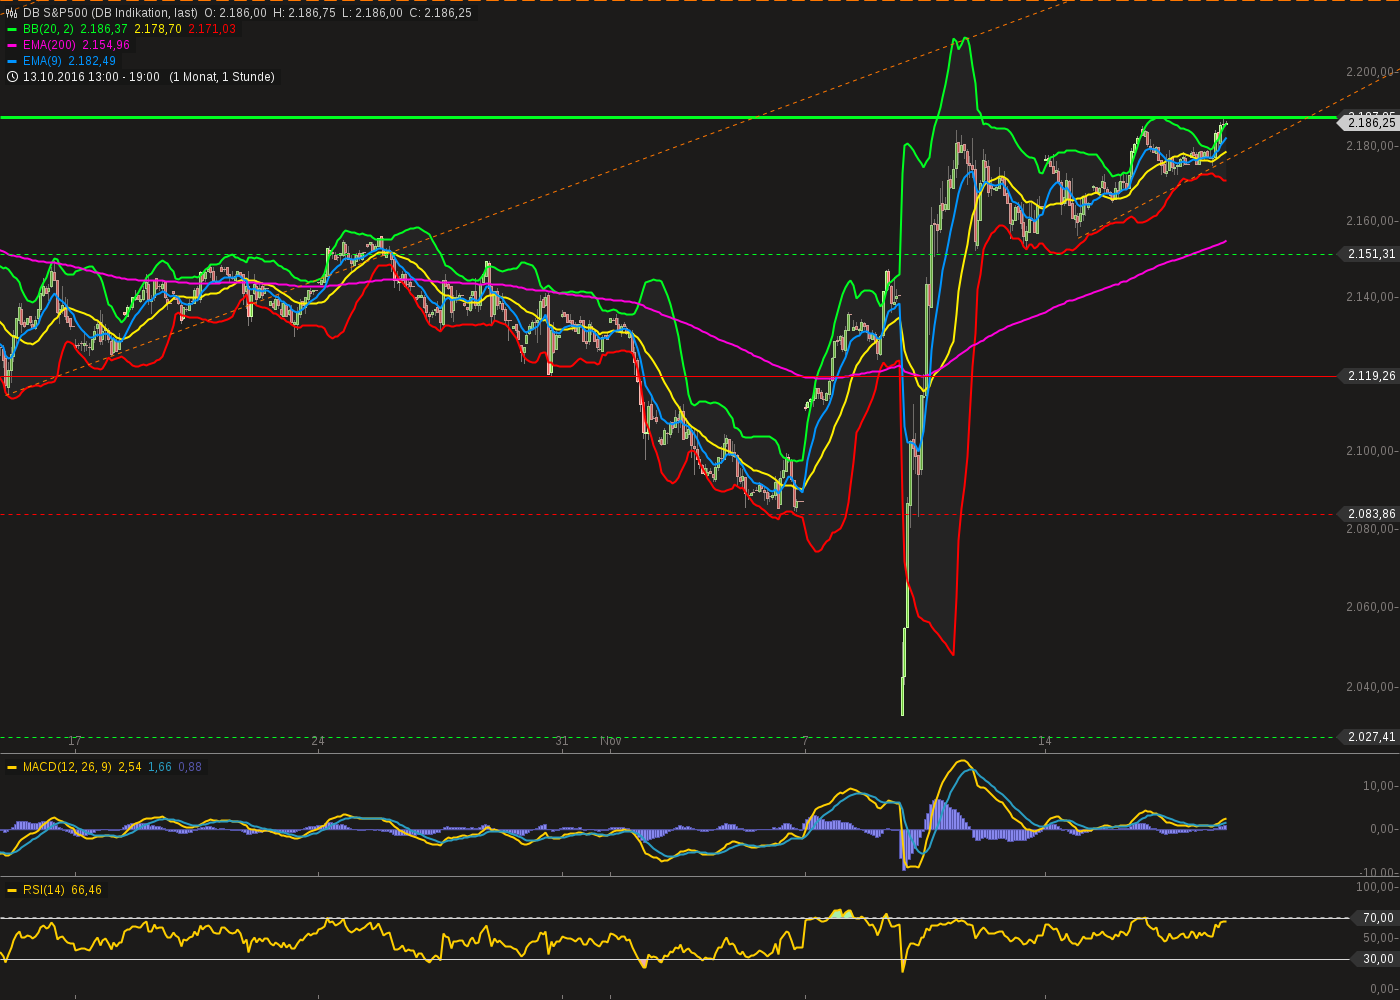Image resolution: width=1400 pixels, height=1000 pixels.
Task: Click the low price value L: 2.186,00
Action: tap(372, 13)
